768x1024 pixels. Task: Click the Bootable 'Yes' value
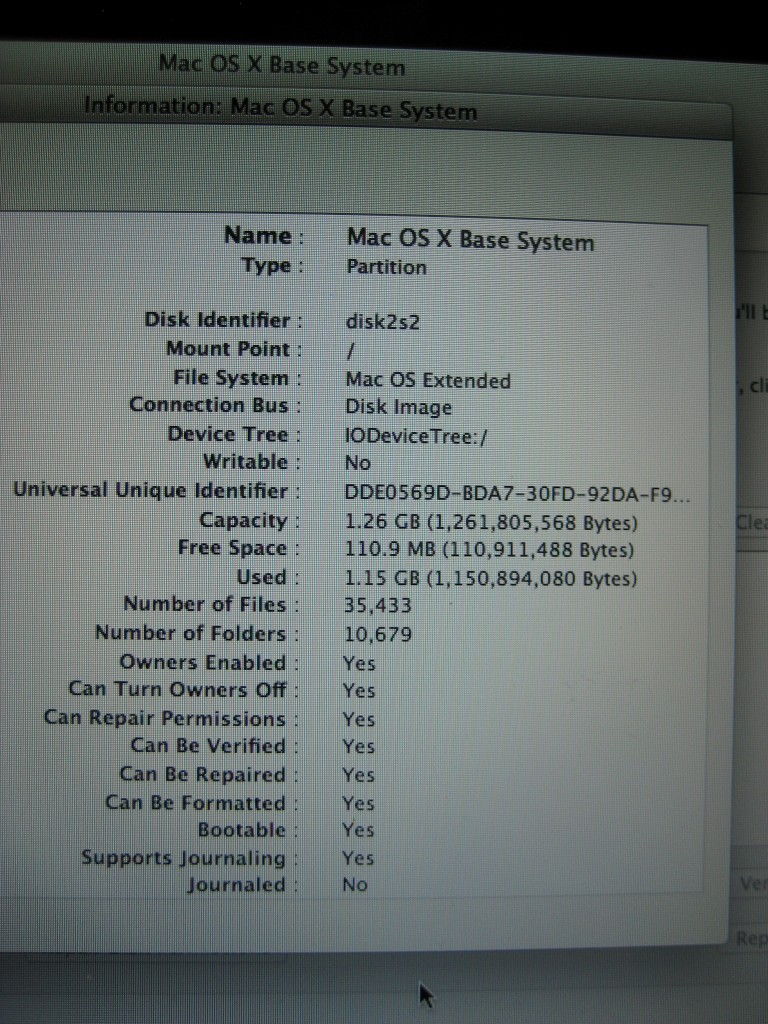coord(359,830)
